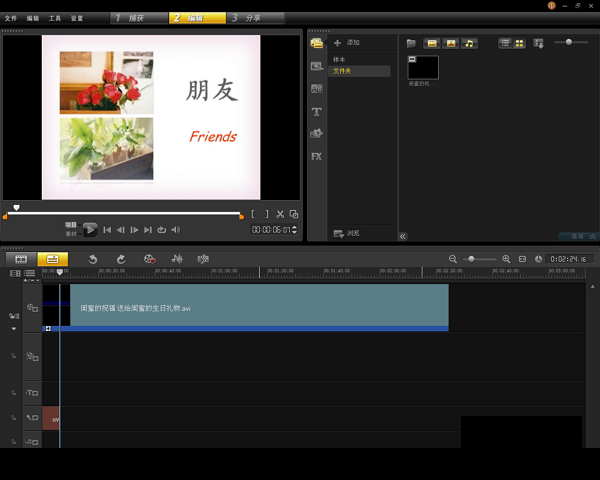Click the cut clip scissors icon

[x=280, y=214]
